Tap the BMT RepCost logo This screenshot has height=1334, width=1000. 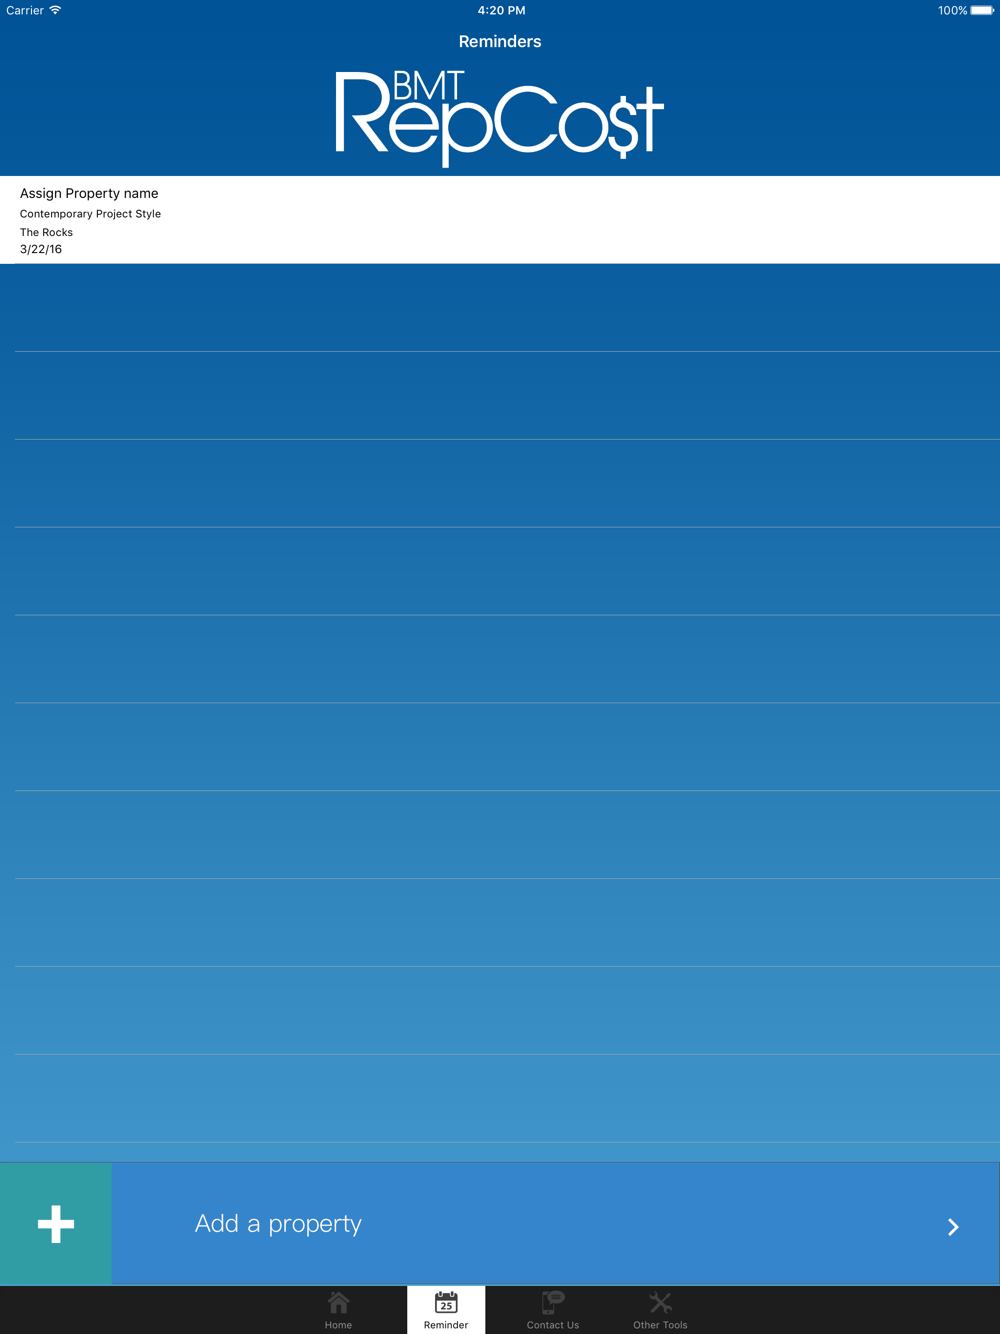500,117
